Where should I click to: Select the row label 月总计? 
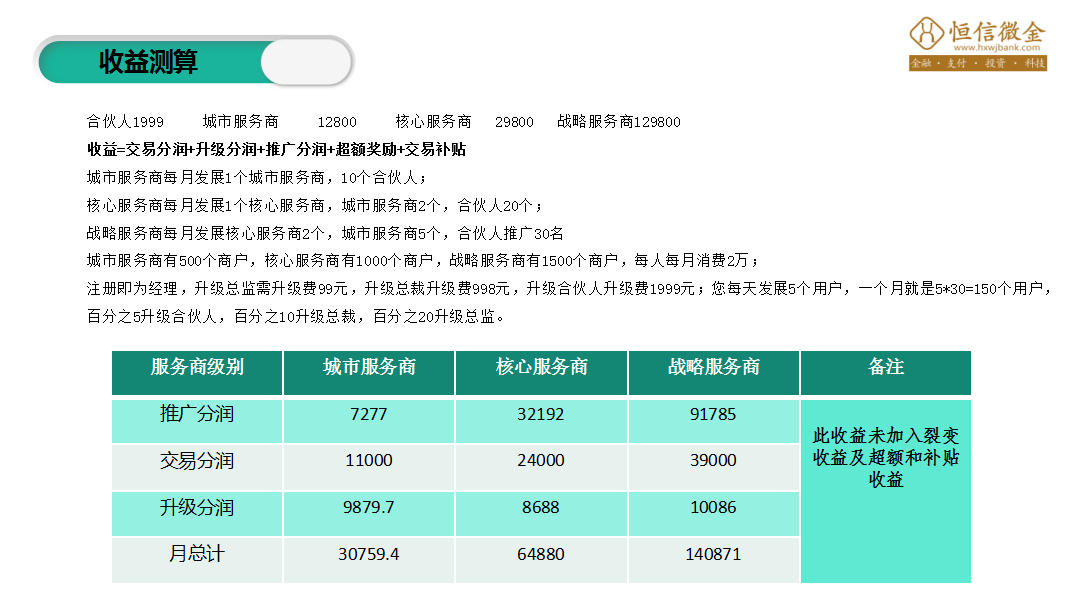[197, 554]
